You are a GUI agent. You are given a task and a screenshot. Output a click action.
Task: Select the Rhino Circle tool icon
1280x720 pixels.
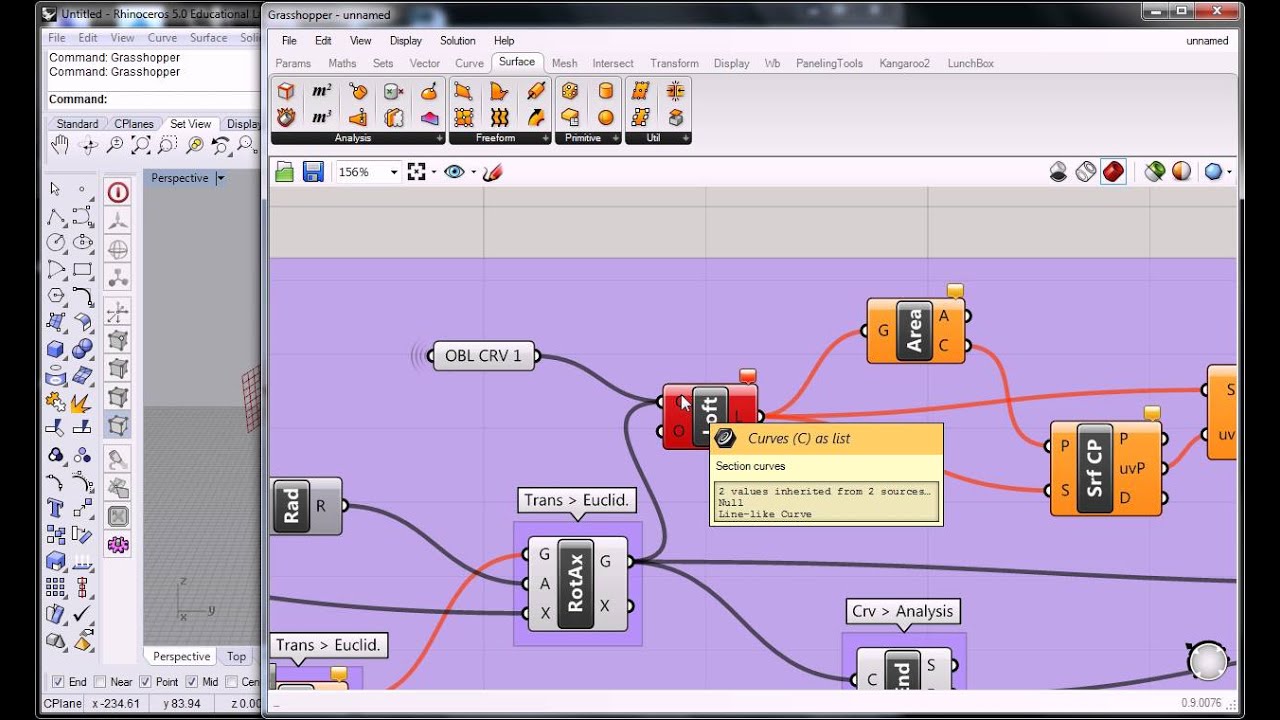56,243
